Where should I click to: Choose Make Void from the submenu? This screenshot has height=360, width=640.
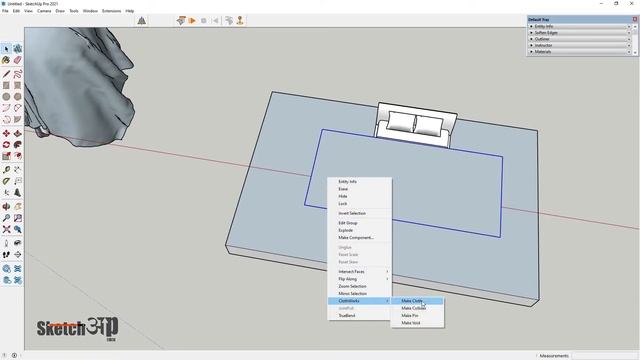[x=417, y=323]
